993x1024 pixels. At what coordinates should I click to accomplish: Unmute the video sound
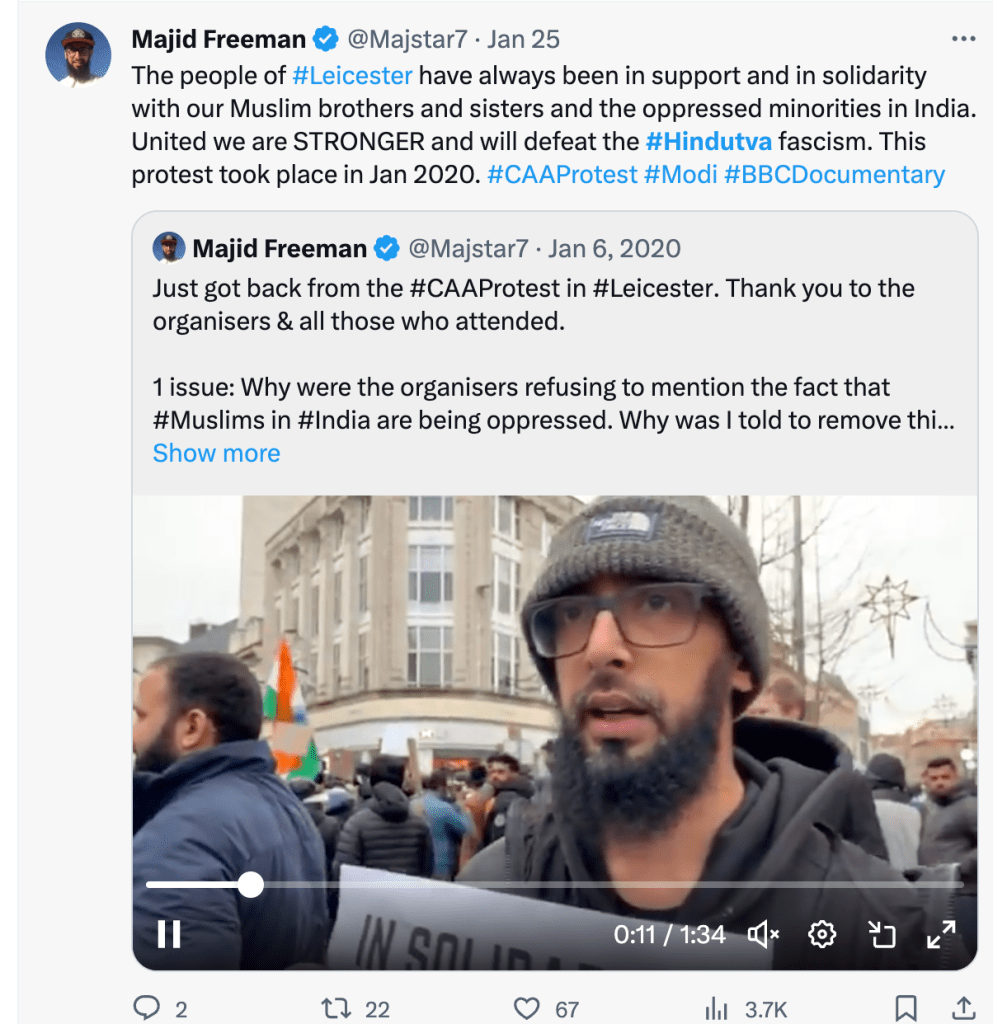(x=763, y=934)
